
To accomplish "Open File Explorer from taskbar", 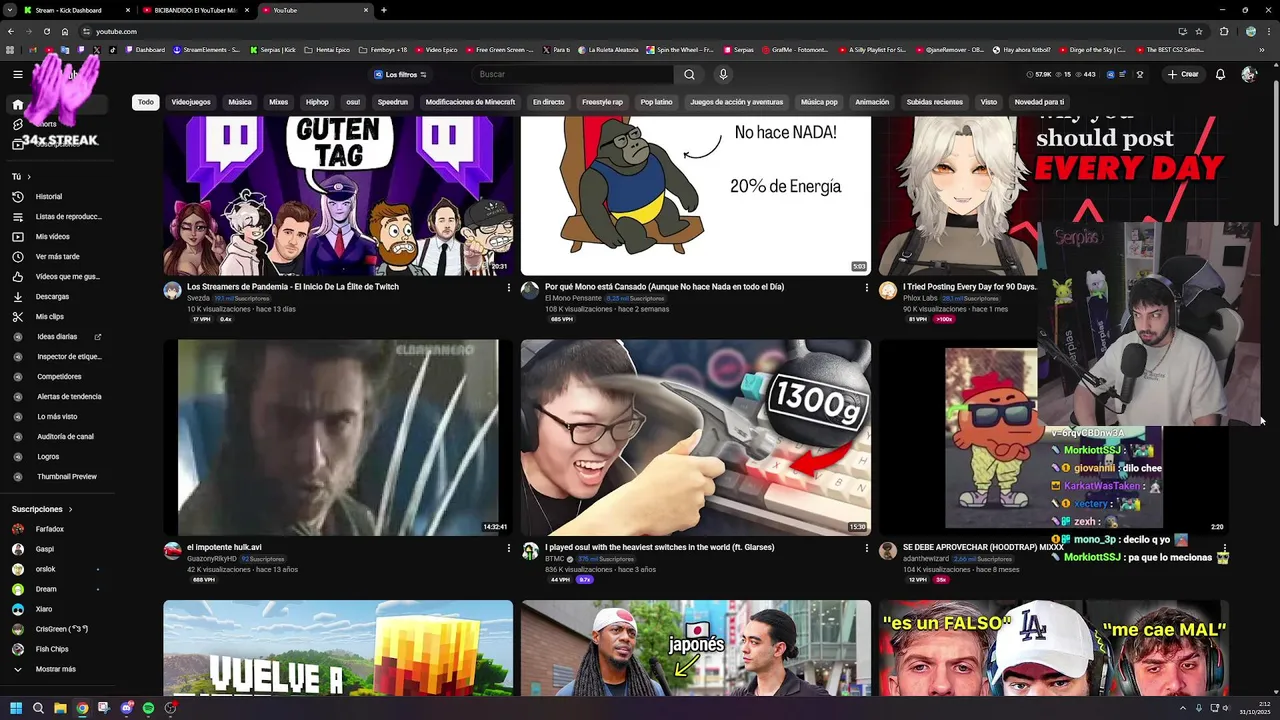I will pyautogui.click(x=60, y=708).
